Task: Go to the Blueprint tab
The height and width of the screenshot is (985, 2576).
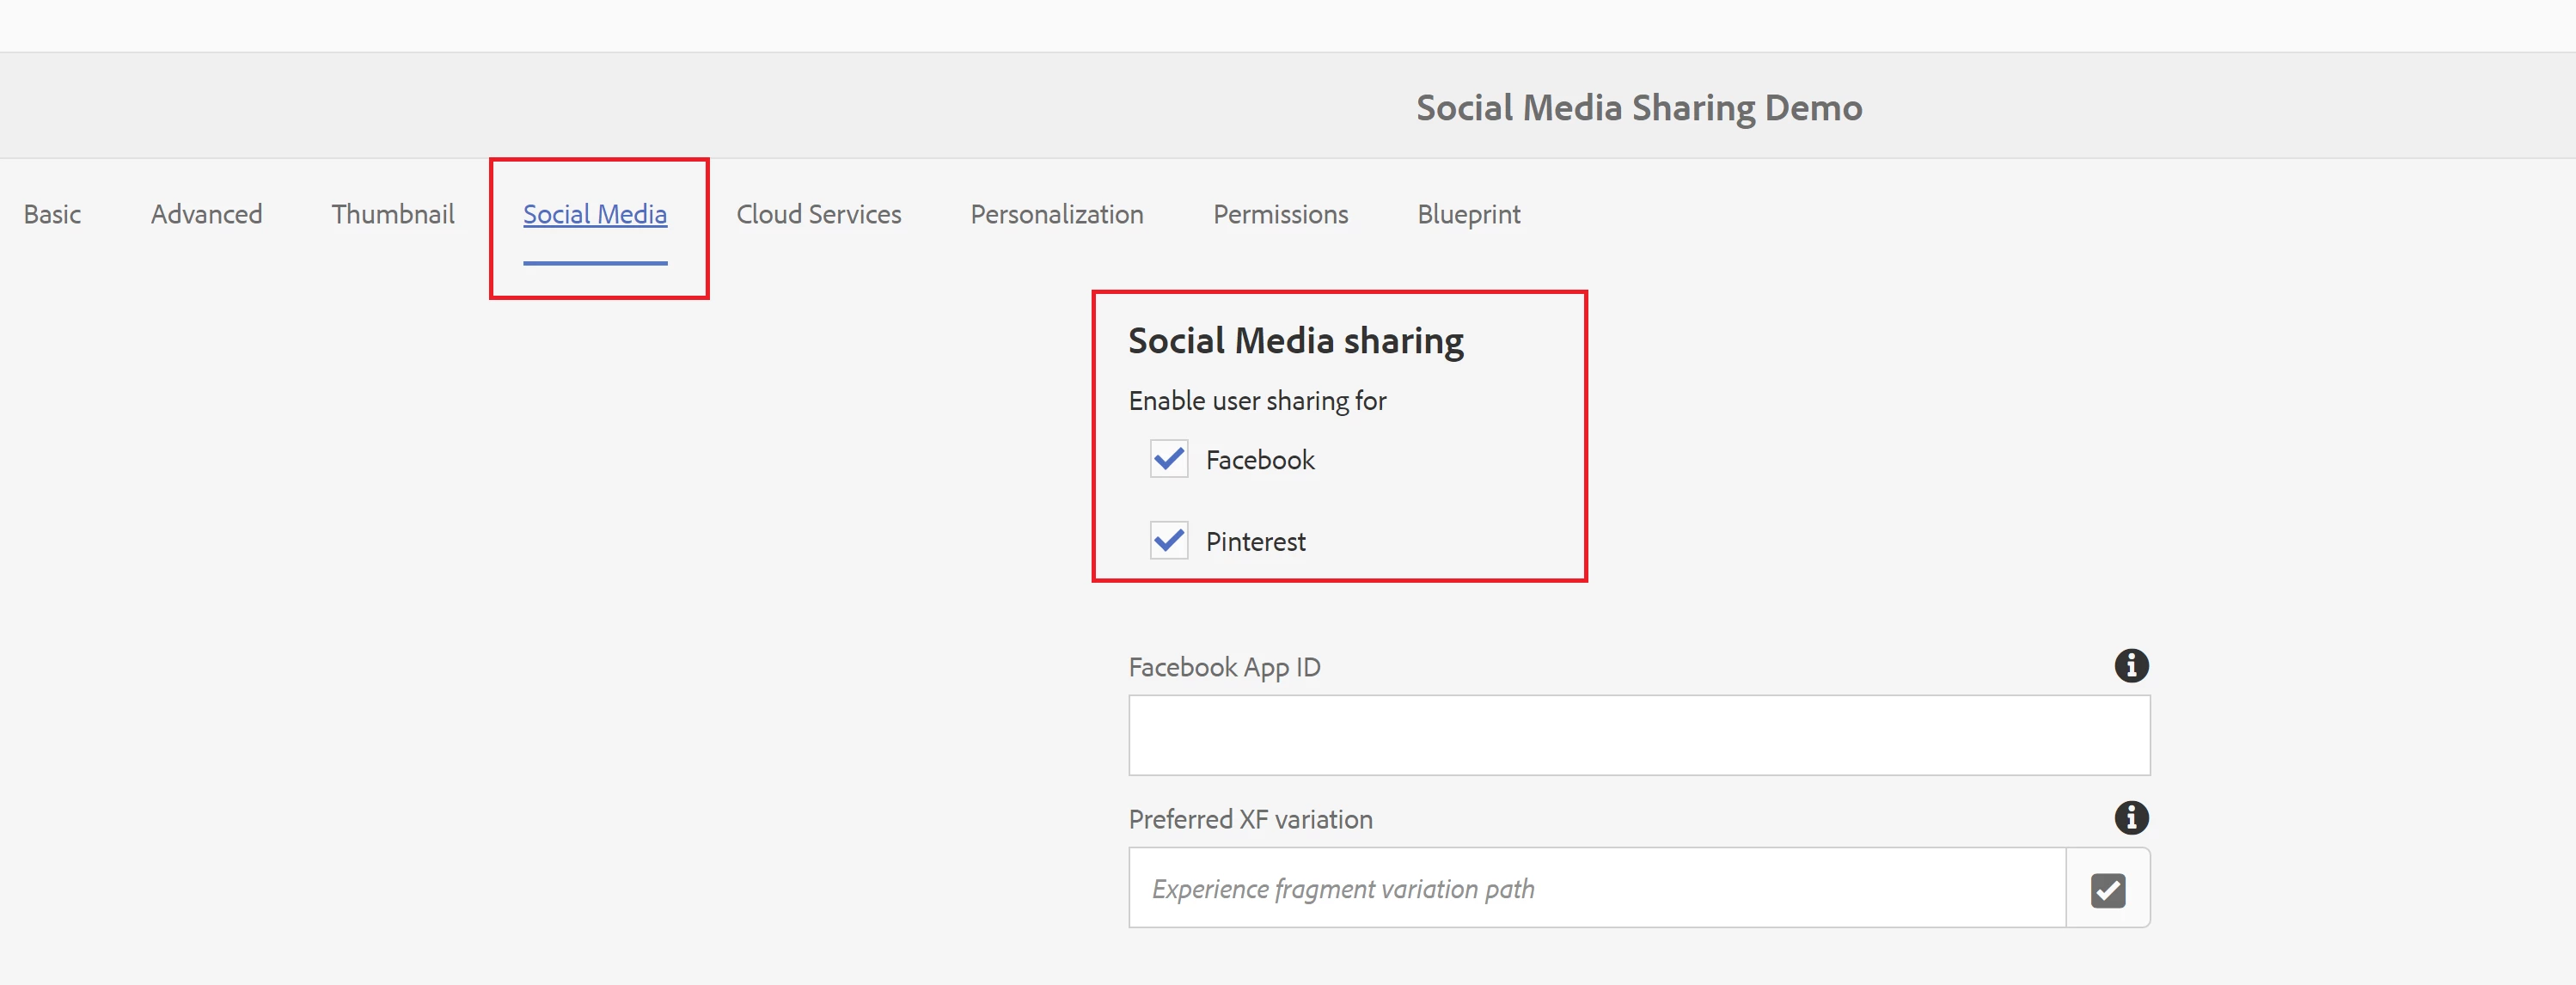Action: 1468,215
